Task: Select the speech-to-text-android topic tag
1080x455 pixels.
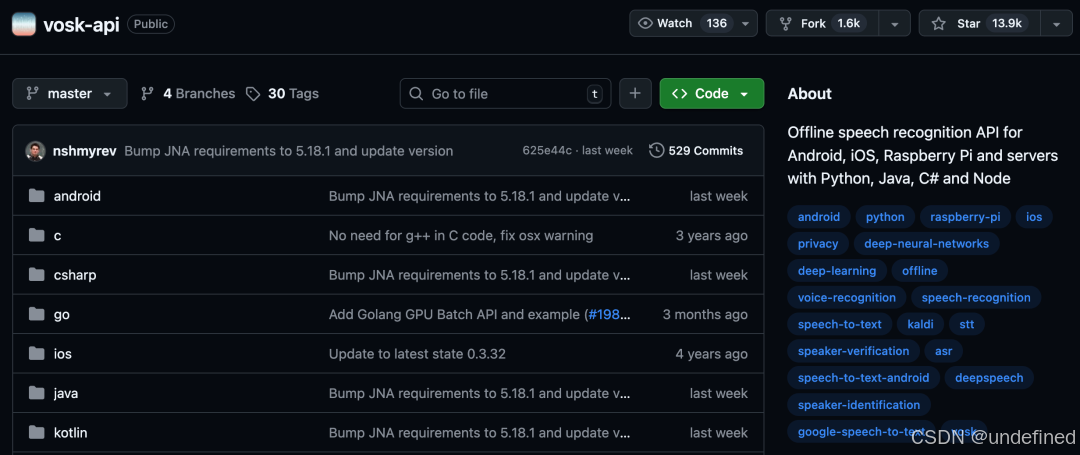Action: pyautogui.click(x=864, y=378)
